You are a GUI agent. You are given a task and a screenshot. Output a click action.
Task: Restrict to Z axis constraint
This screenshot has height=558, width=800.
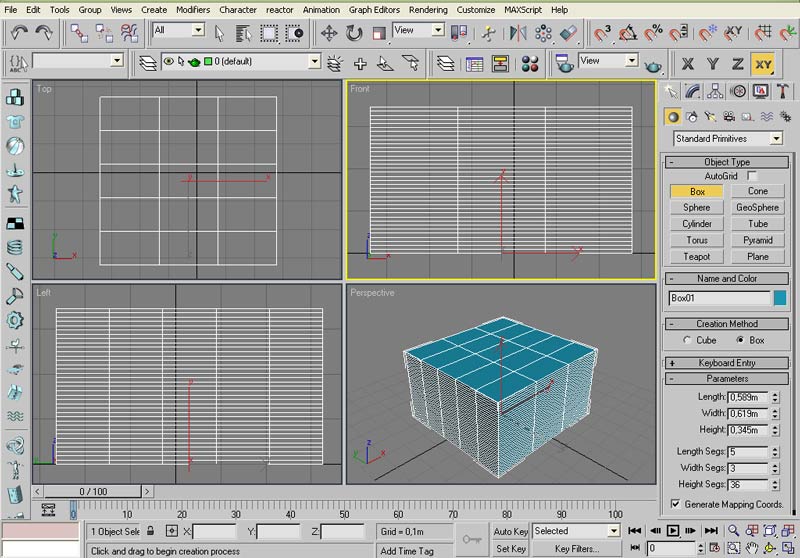(738, 64)
